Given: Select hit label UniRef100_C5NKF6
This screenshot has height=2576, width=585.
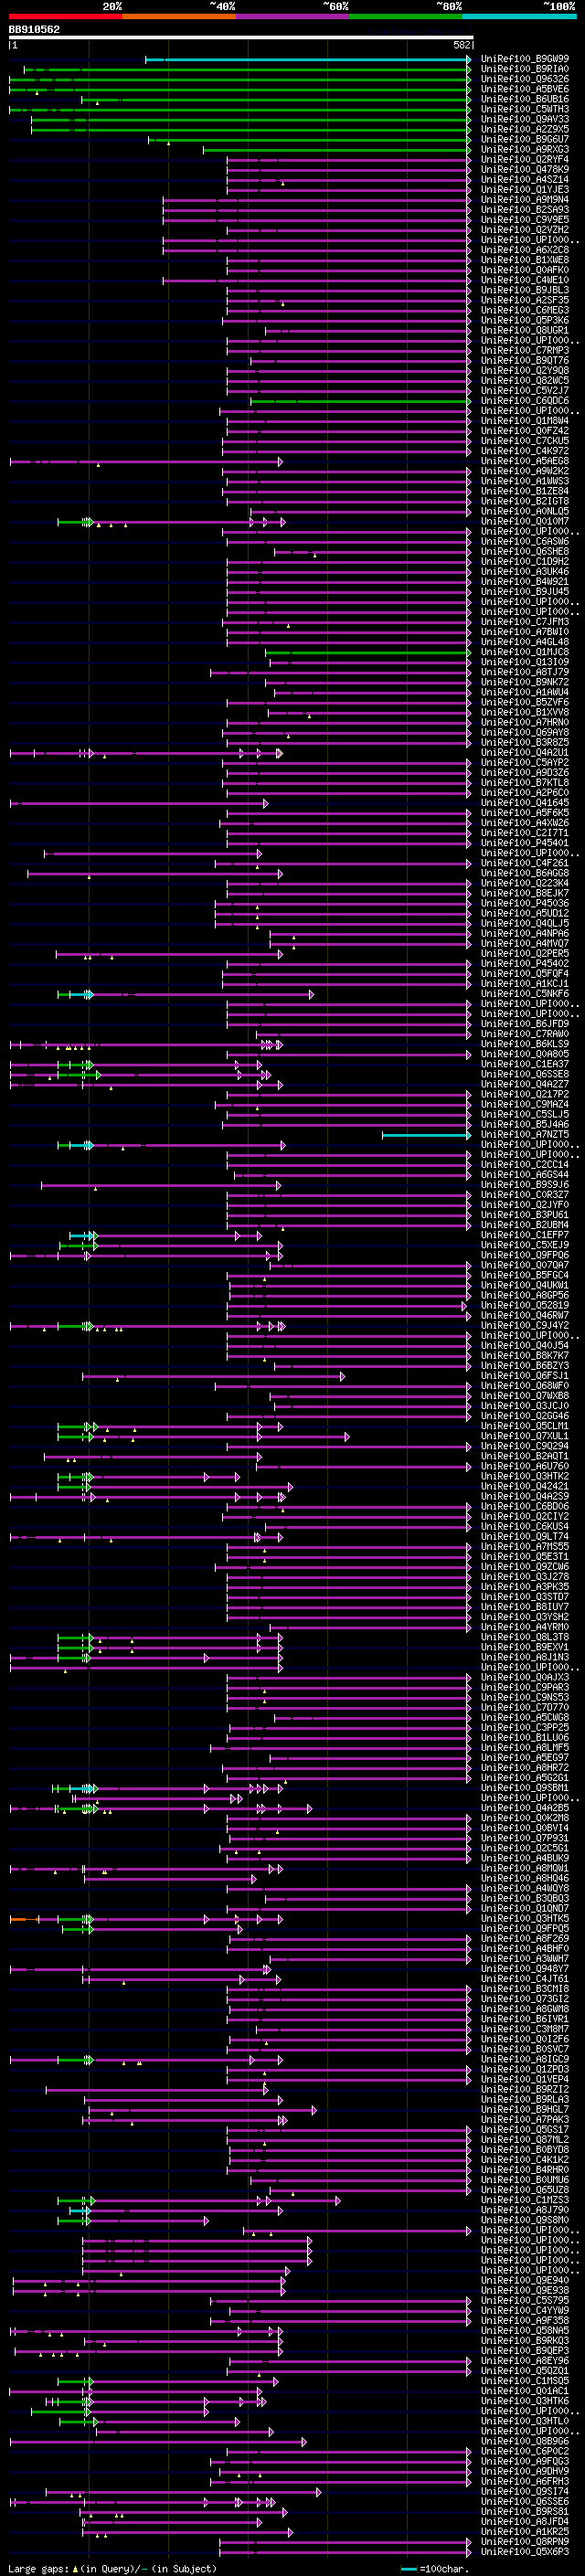Looking at the screenshot, I should 525,993.
